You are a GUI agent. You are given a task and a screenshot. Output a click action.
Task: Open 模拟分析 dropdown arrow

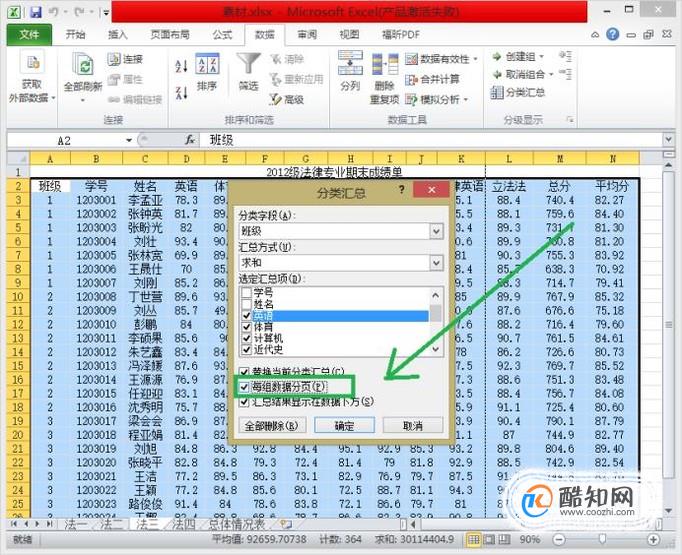click(x=466, y=100)
